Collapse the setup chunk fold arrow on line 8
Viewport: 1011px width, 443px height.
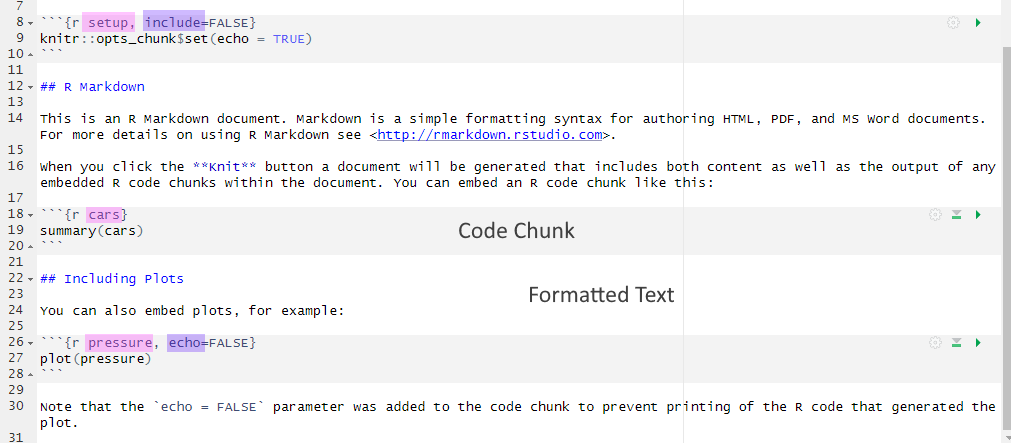click(x=30, y=24)
